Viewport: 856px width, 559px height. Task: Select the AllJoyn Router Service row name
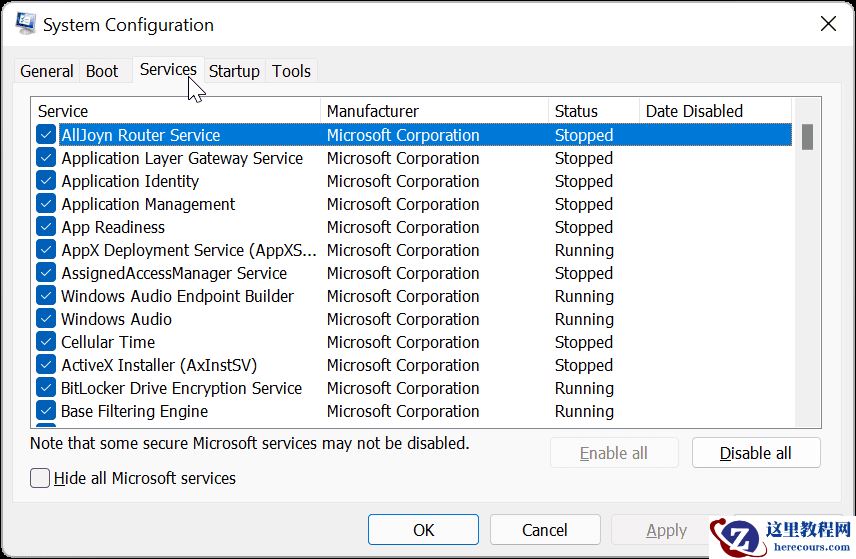[141, 135]
